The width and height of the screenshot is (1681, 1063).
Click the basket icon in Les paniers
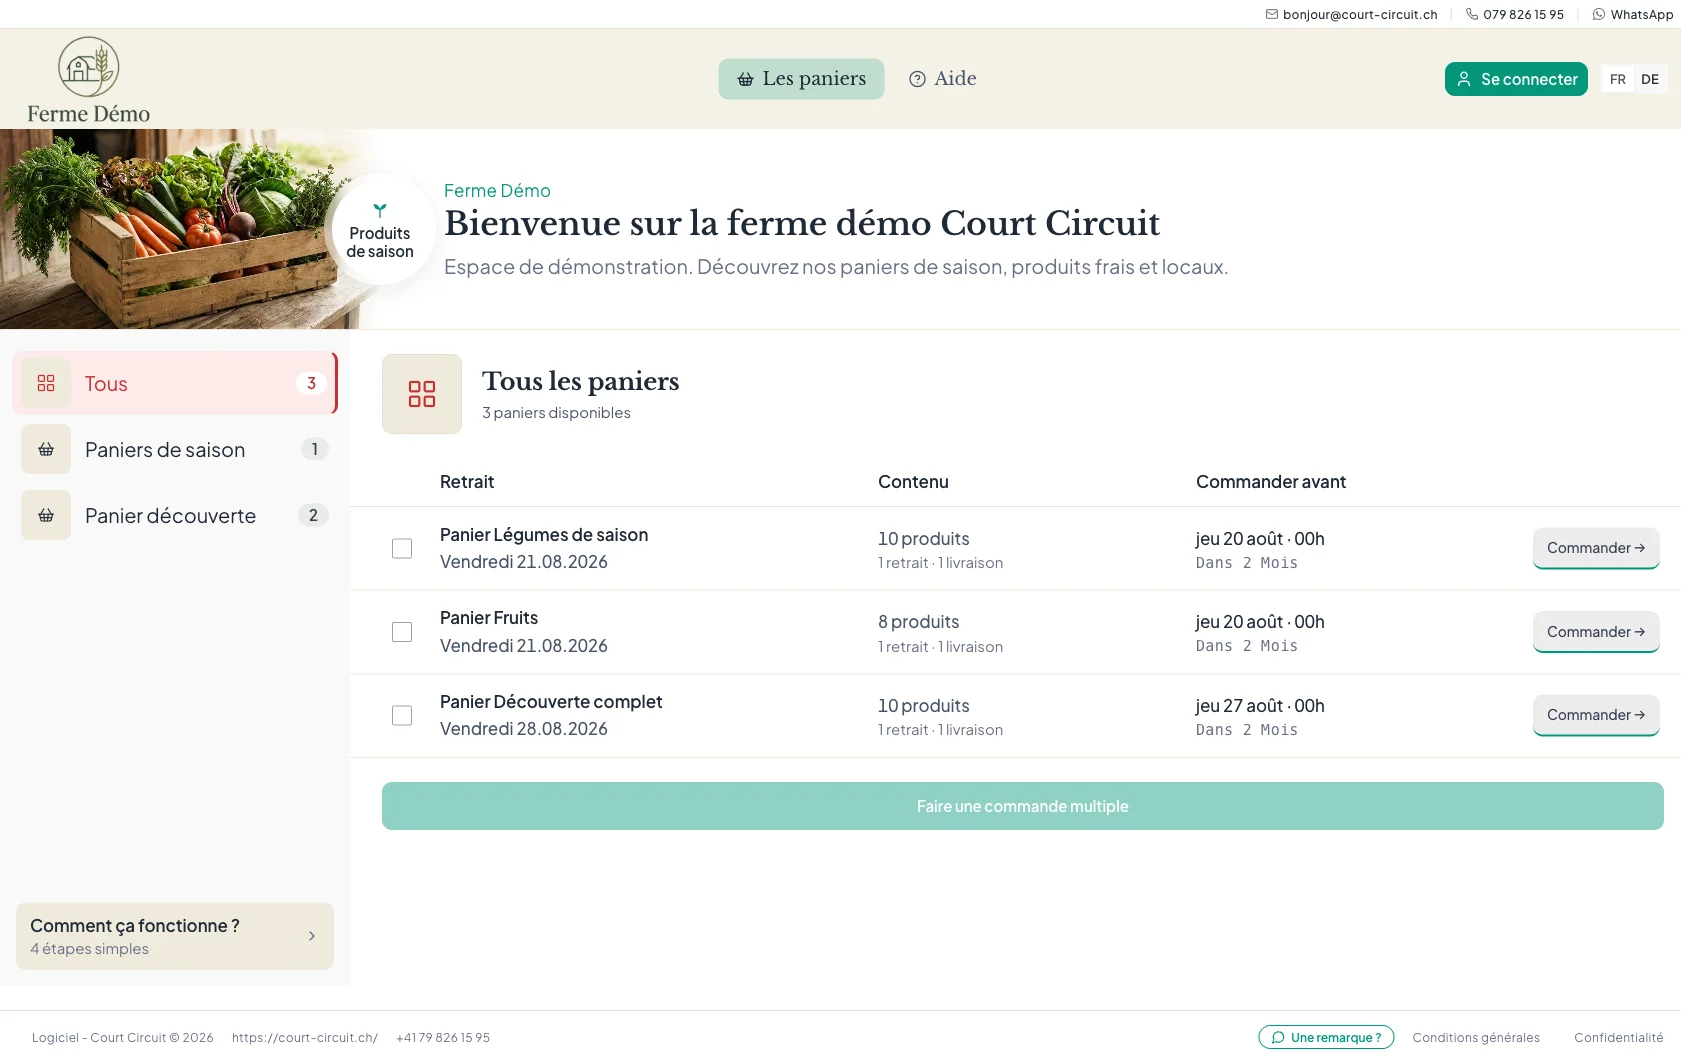coord(746,79)
